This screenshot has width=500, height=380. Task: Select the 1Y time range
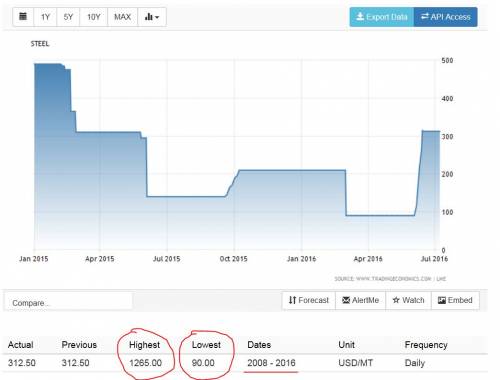(x=45, y=17)
